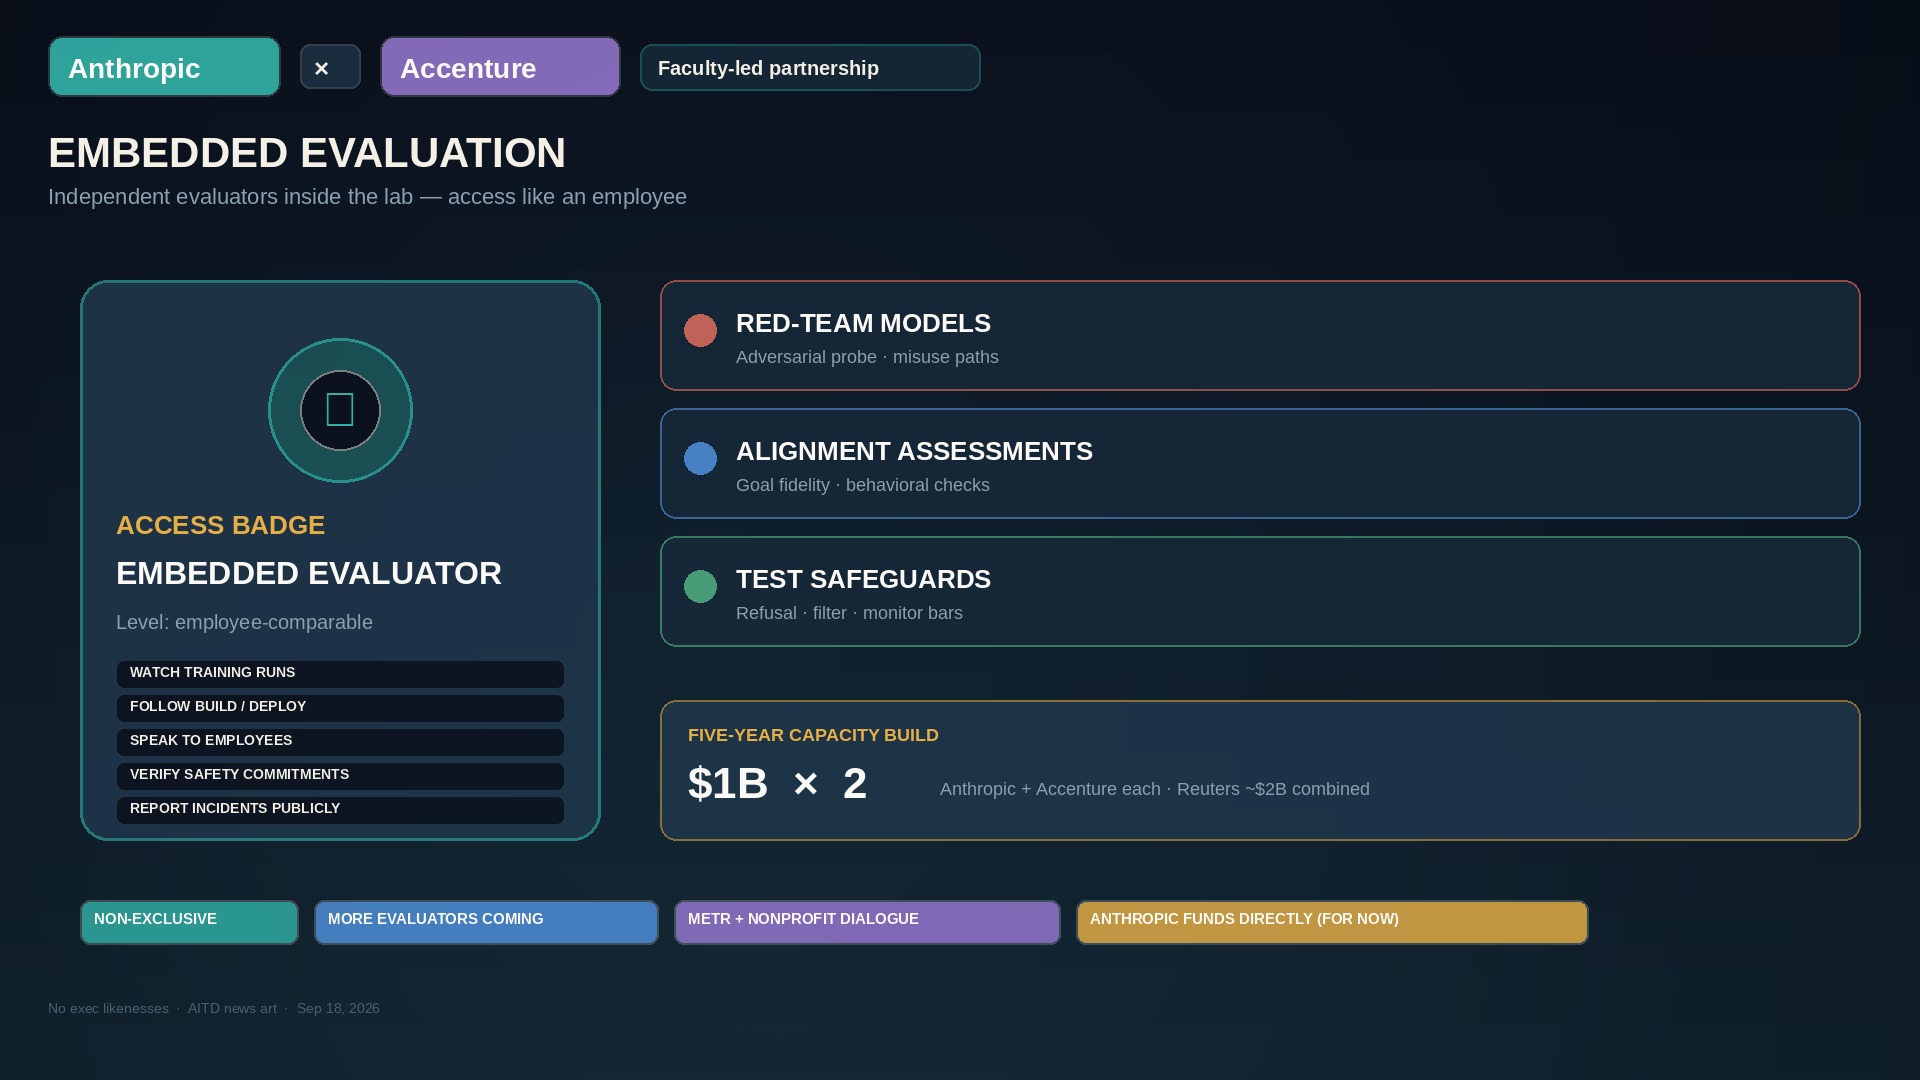Select the Watch Training Runs row
This screenshot has width=1920, height=1080.
tap(340, 674)
